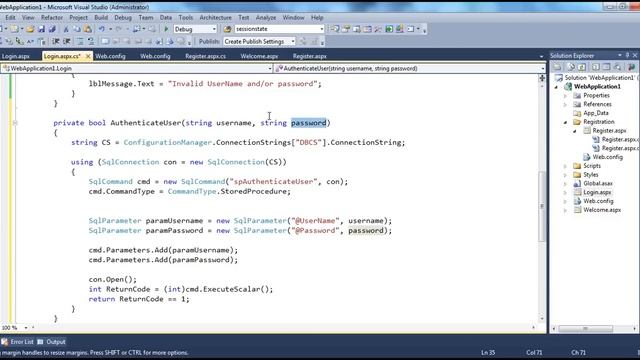Click the Solution Explorer horizontal scrollbar
The width and height of the screenshot is (640, 360).
pos(585,329)
